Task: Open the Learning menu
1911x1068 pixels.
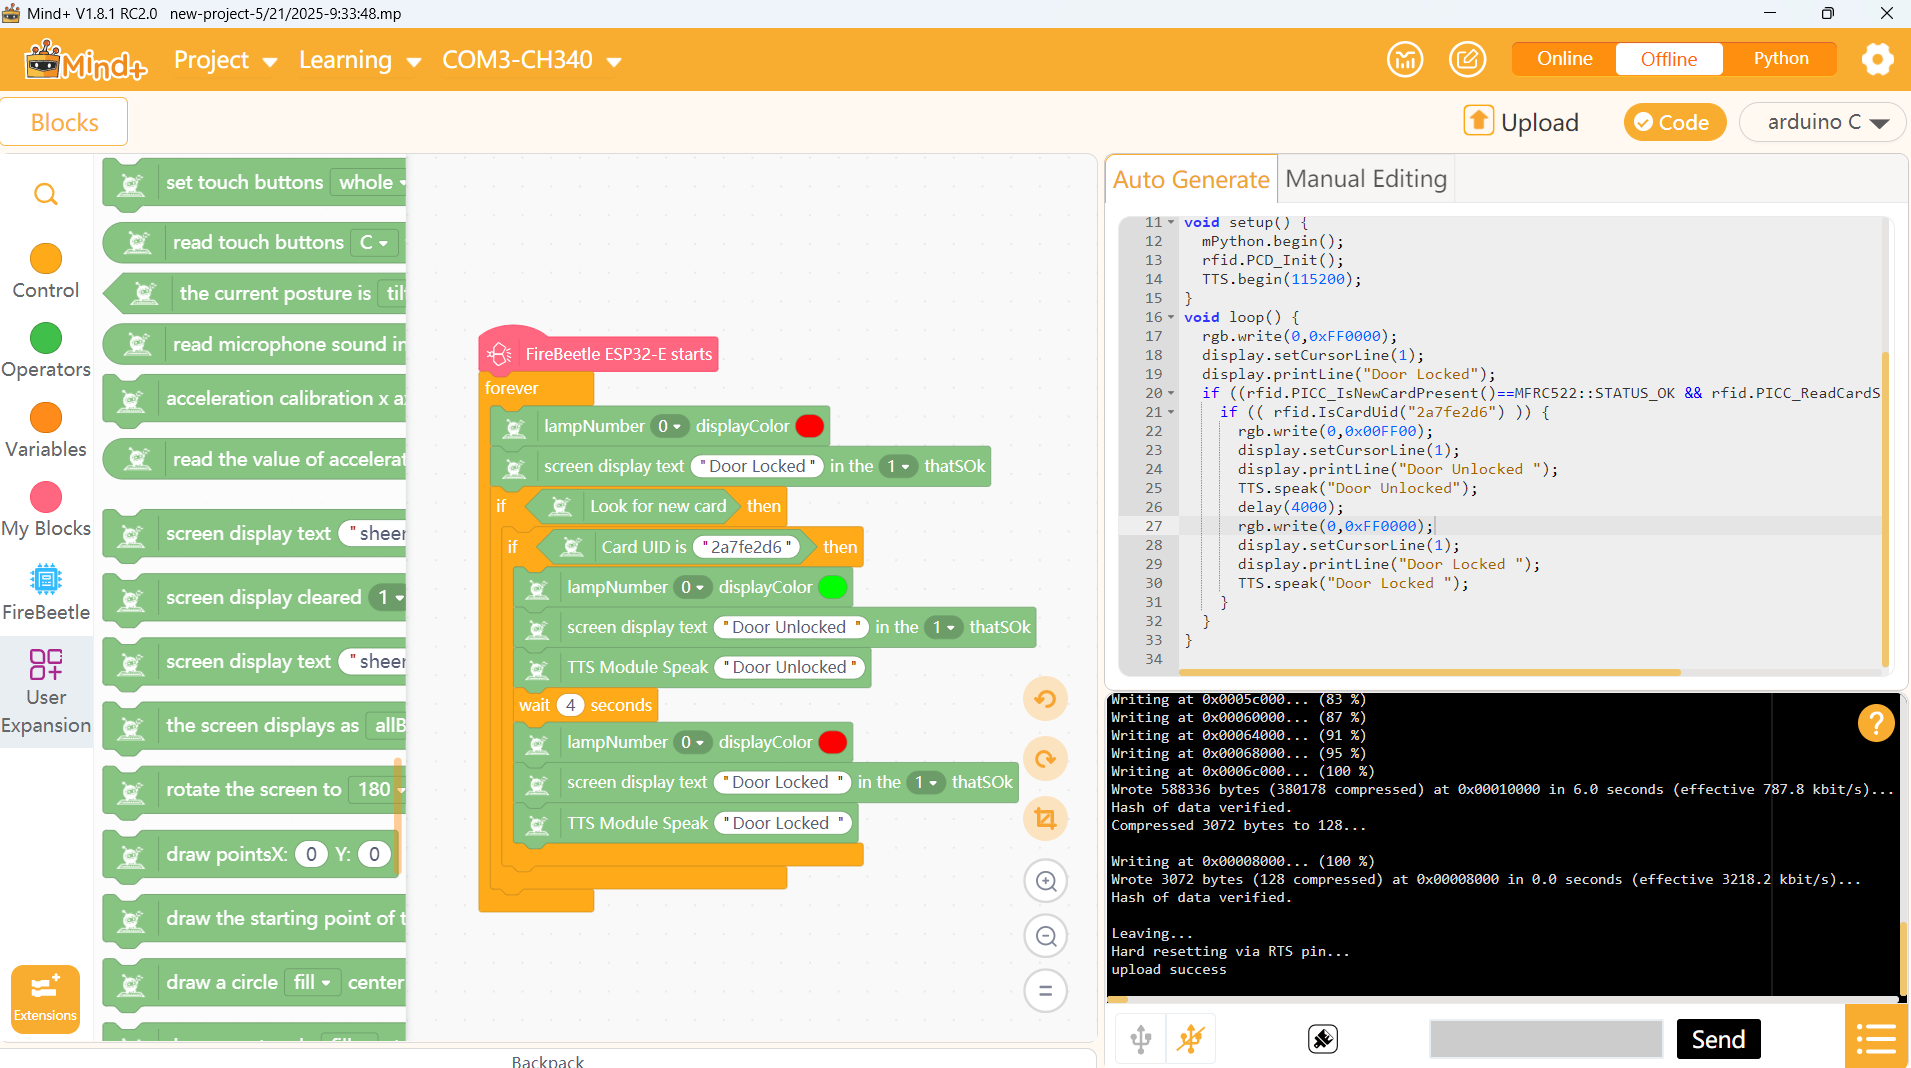Action: point(360,60)
